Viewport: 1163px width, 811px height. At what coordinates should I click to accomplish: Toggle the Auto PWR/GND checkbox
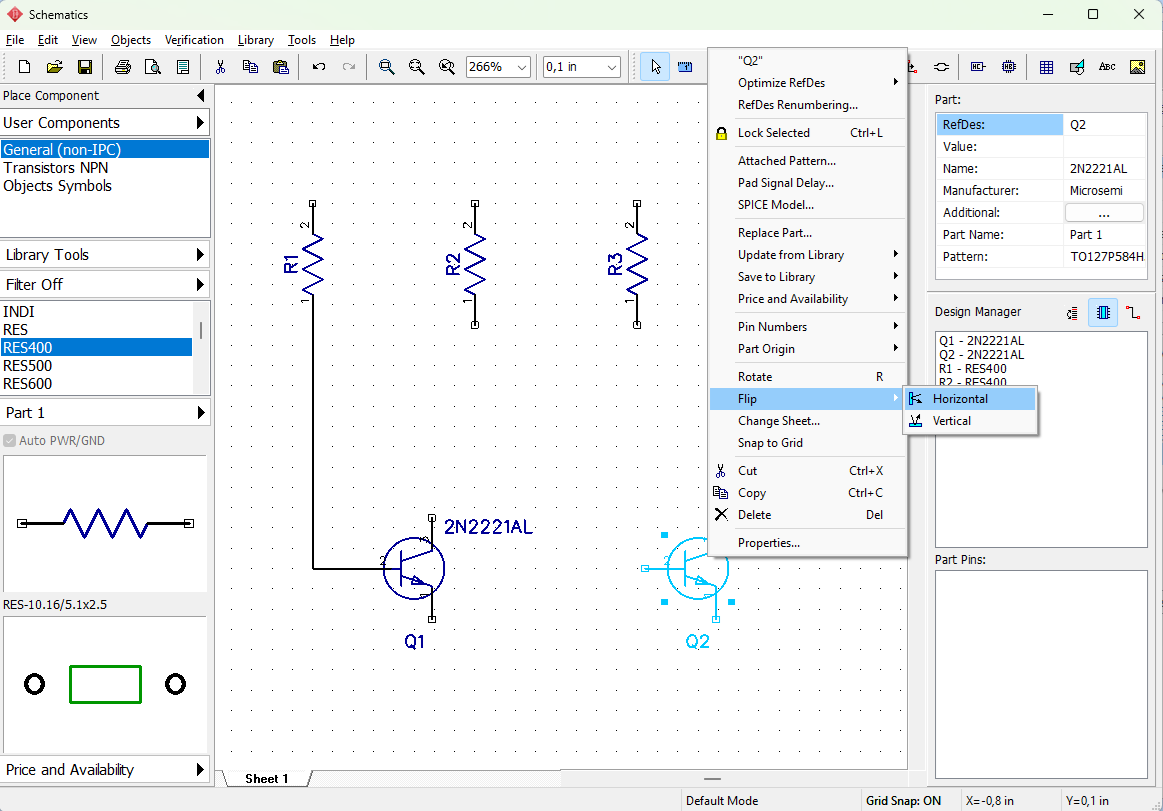(10, 441)
